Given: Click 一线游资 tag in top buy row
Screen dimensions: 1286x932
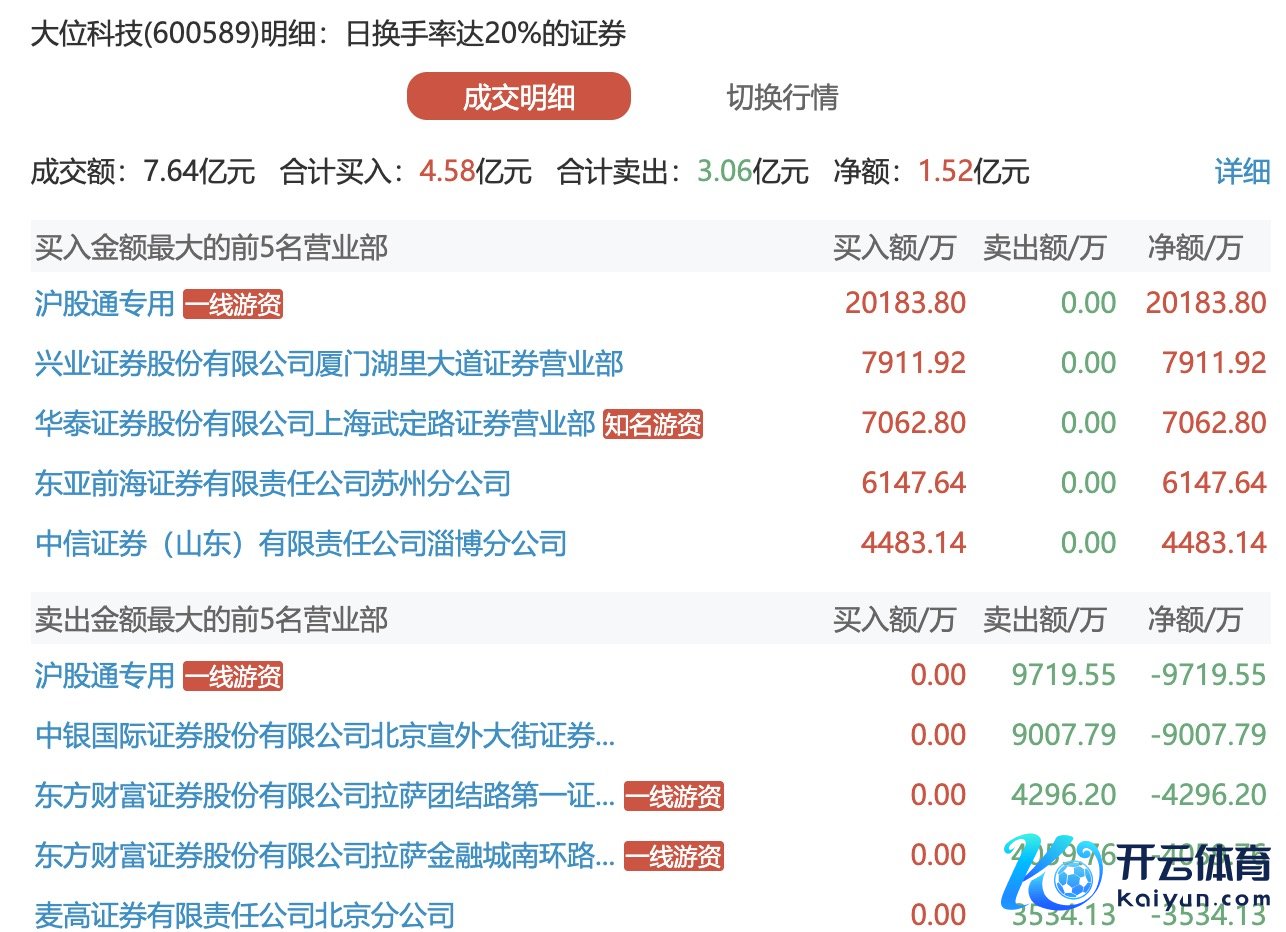Looking at the screenshot, I should 233,305.
